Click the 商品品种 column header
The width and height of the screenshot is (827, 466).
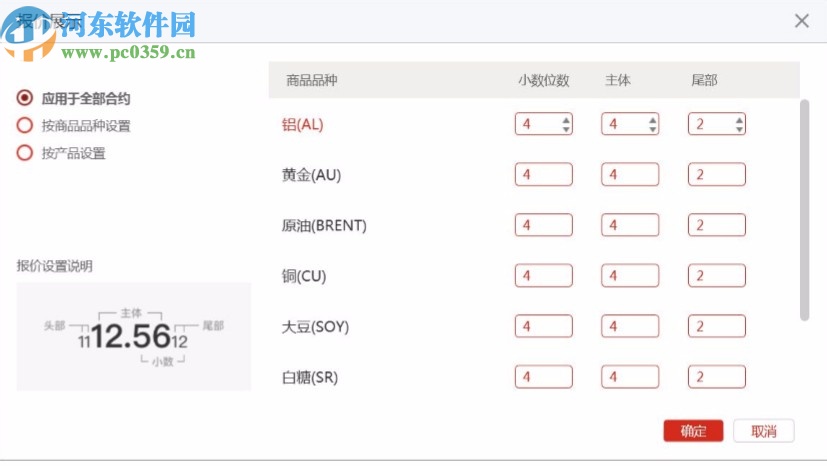pos(312,80)
